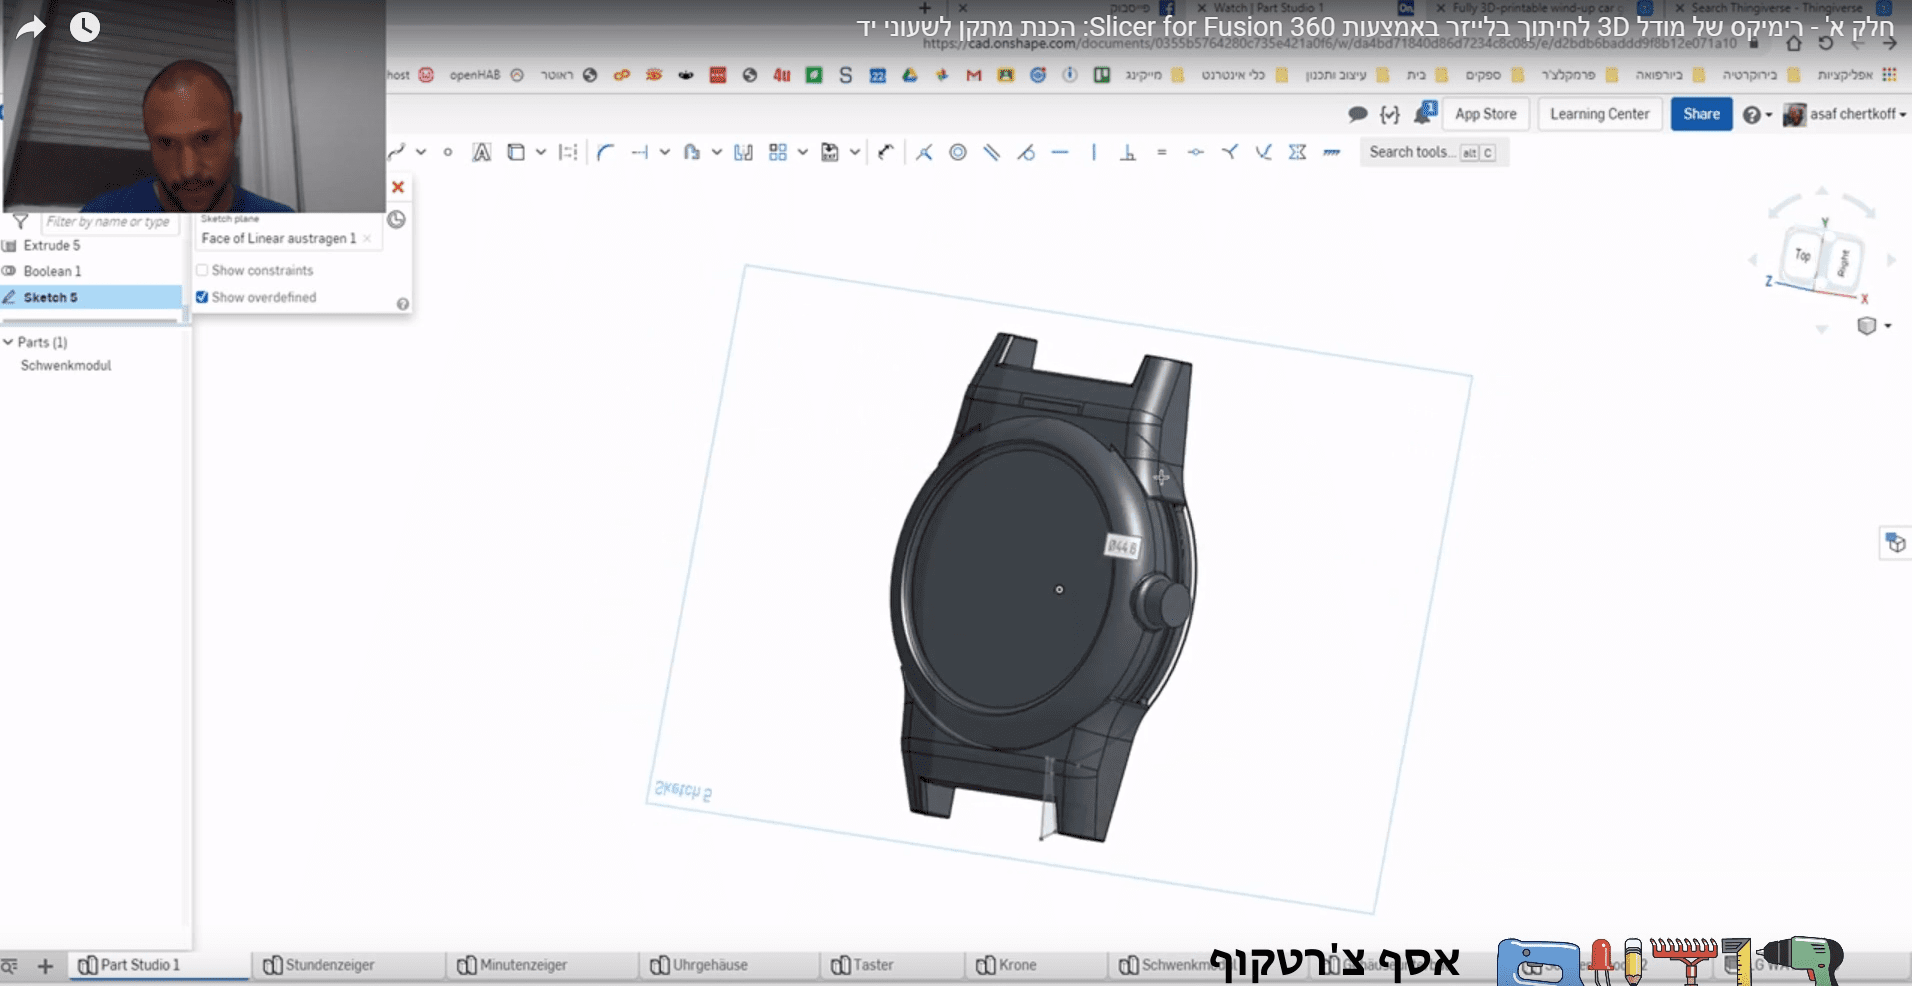
Task: Expand the Use tool dropdown arrow
Action: tap(541, 152)
